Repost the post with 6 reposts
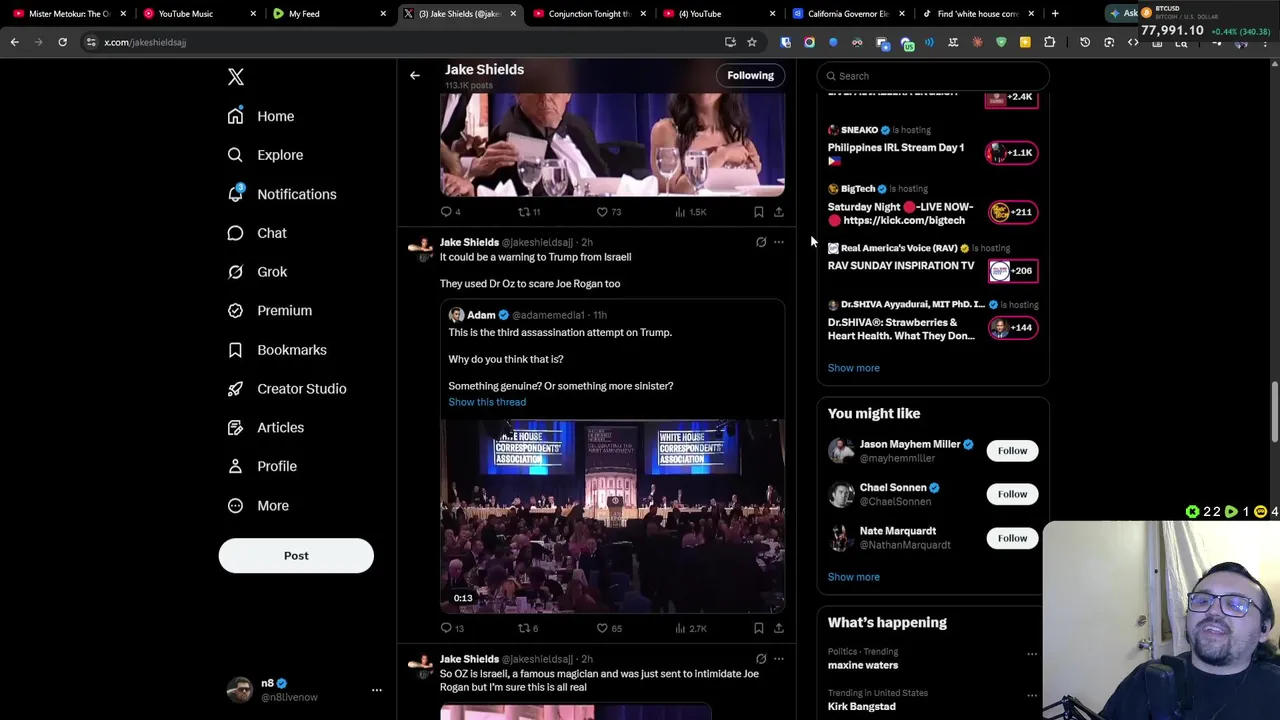The image size is (1280, 720). click(x=527, y=628)
